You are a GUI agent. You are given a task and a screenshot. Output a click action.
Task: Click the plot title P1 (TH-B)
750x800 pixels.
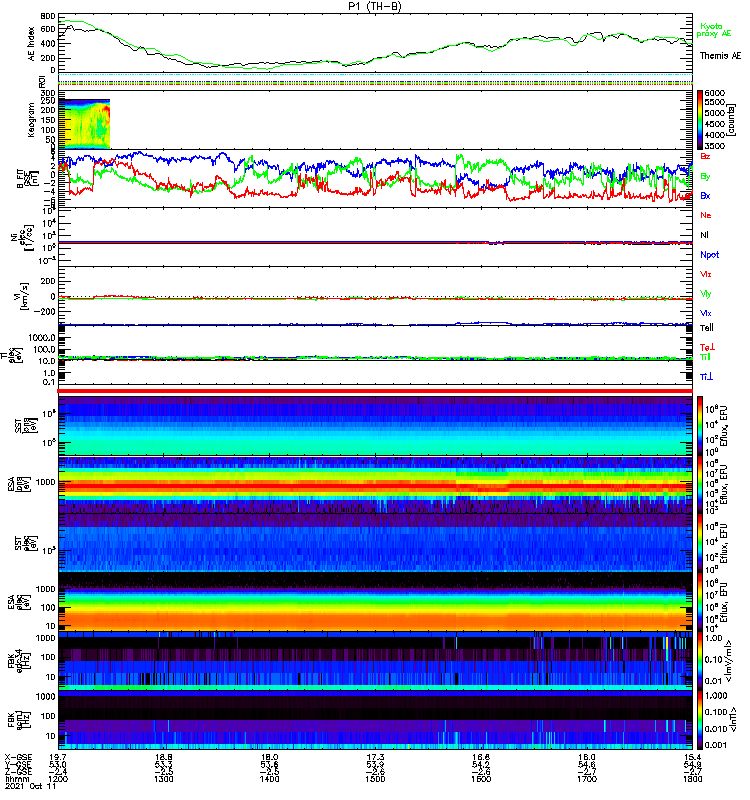click(x=375, y=6)
